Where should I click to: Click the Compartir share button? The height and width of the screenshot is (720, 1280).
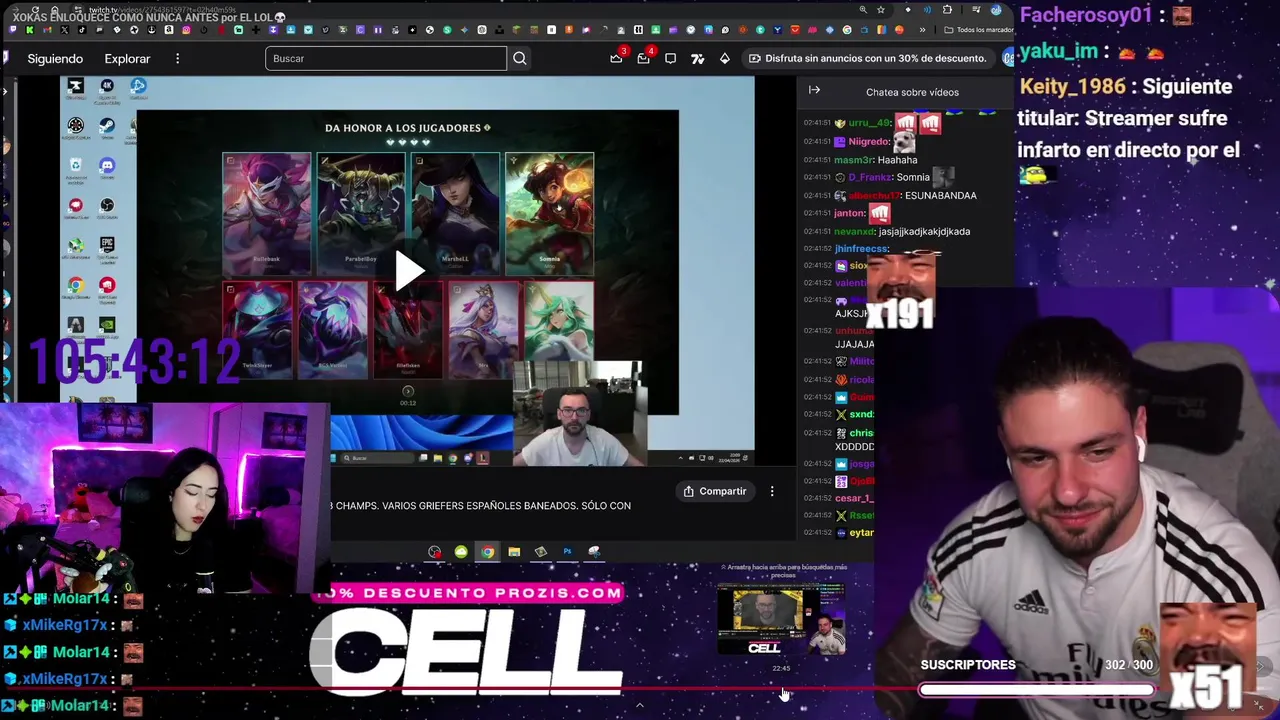[x=715, y=491]
